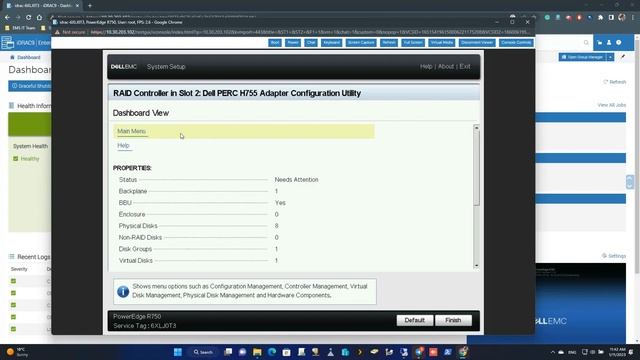Open the Console Controls button
Screen dimensions: 640x360
pyautogui.click(x=516, y=42)
